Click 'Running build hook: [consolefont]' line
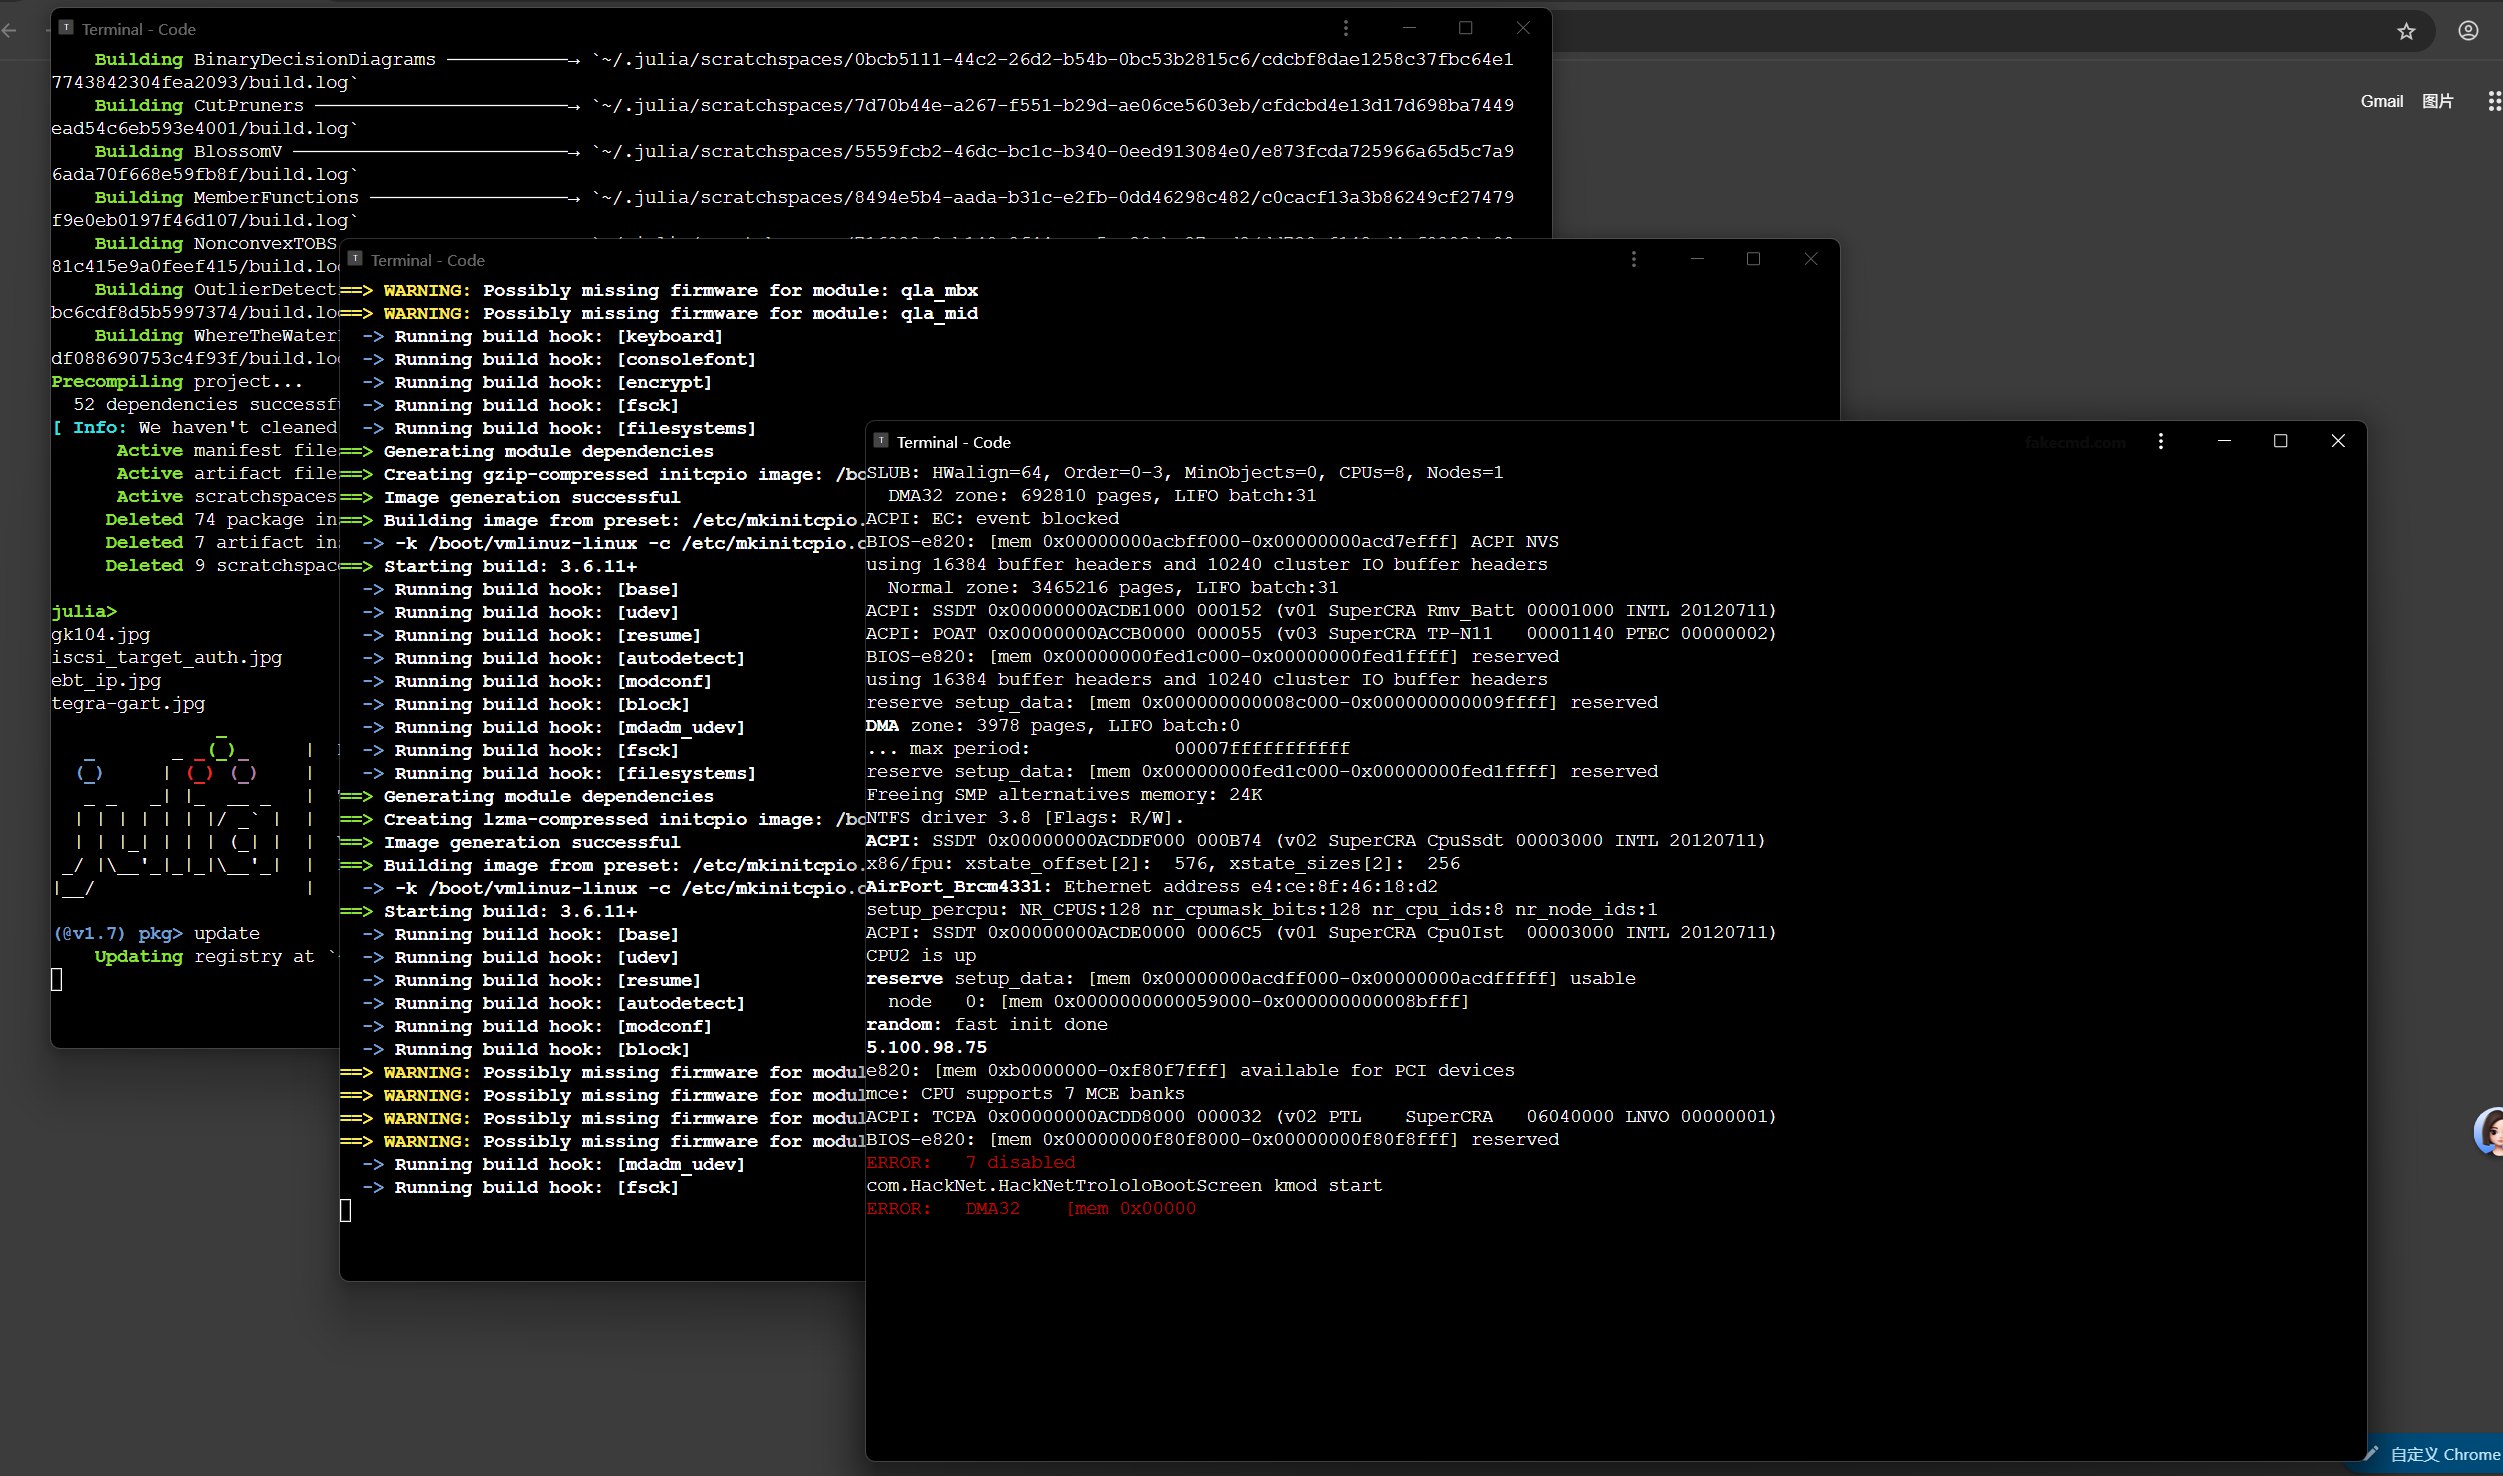Viewport: 2503px width, 1476px height. coord(559,359)
